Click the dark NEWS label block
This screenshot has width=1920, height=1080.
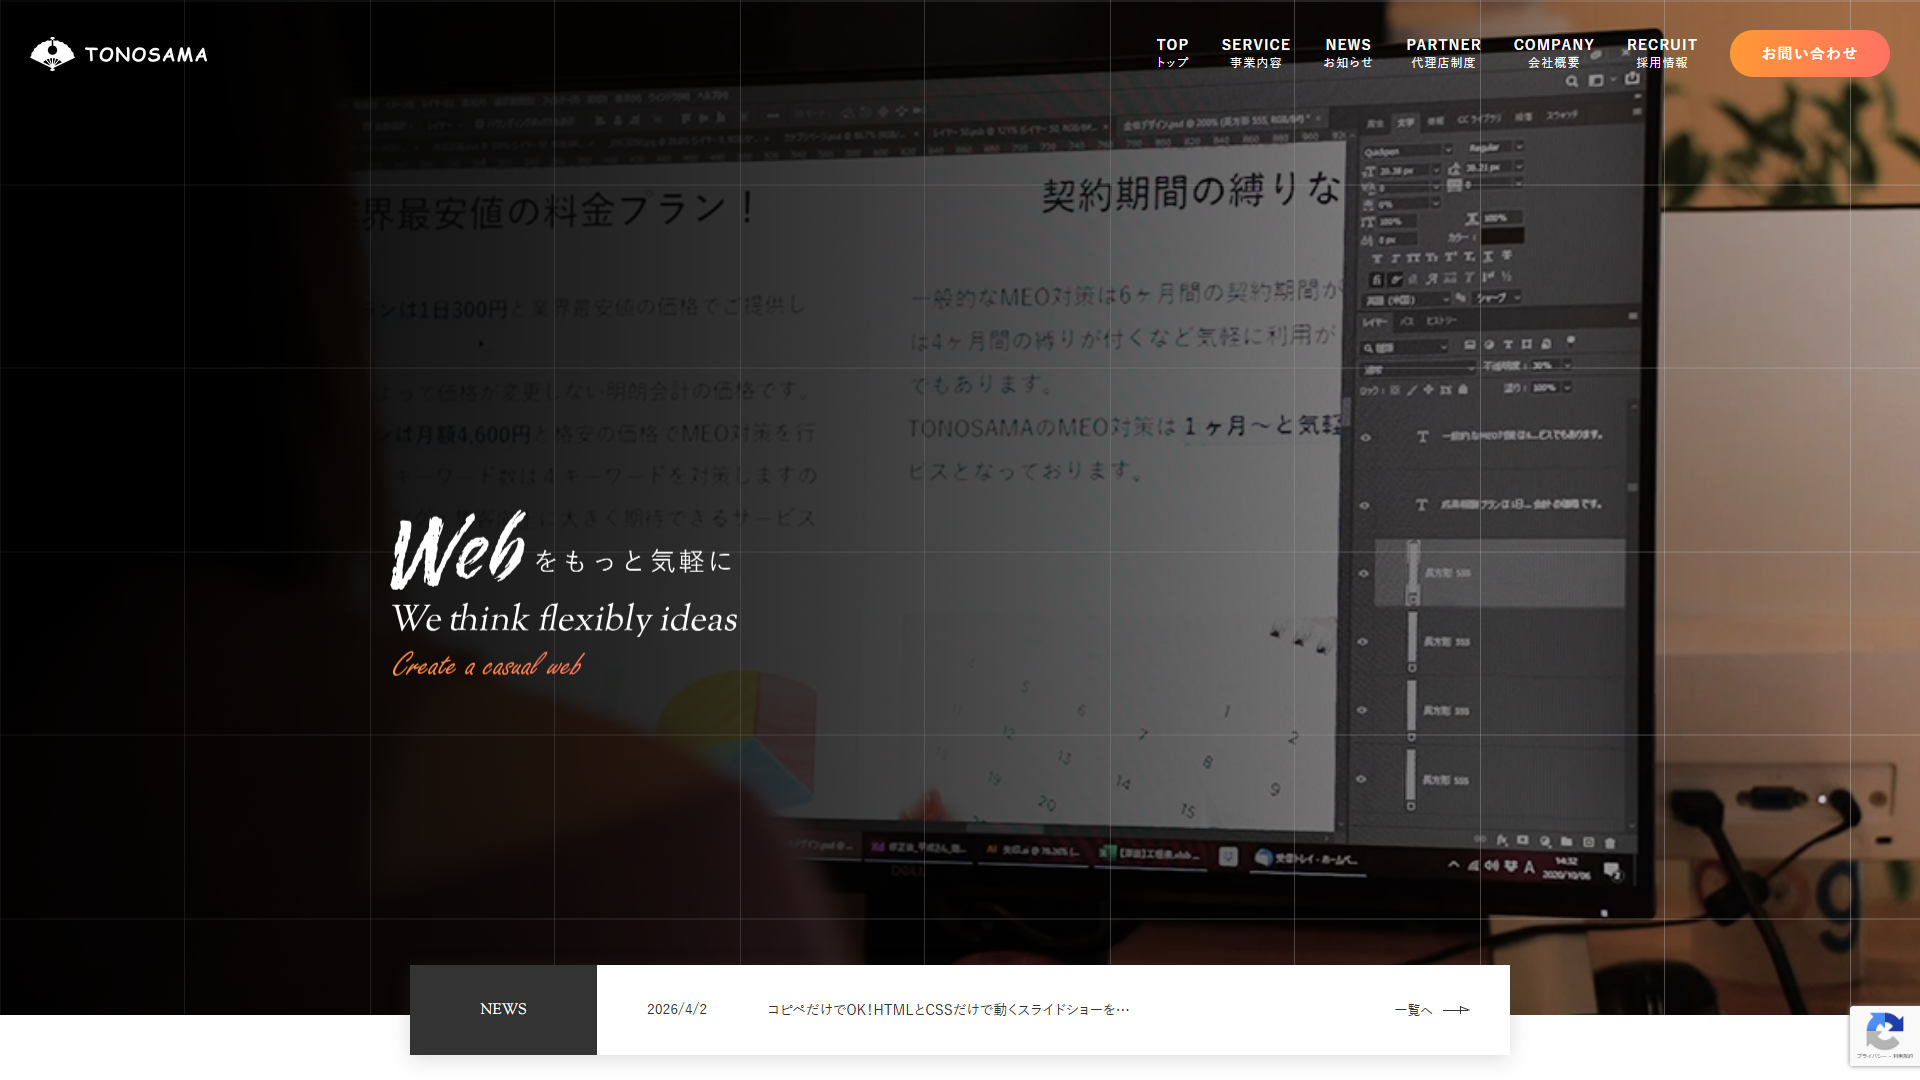503,1009
